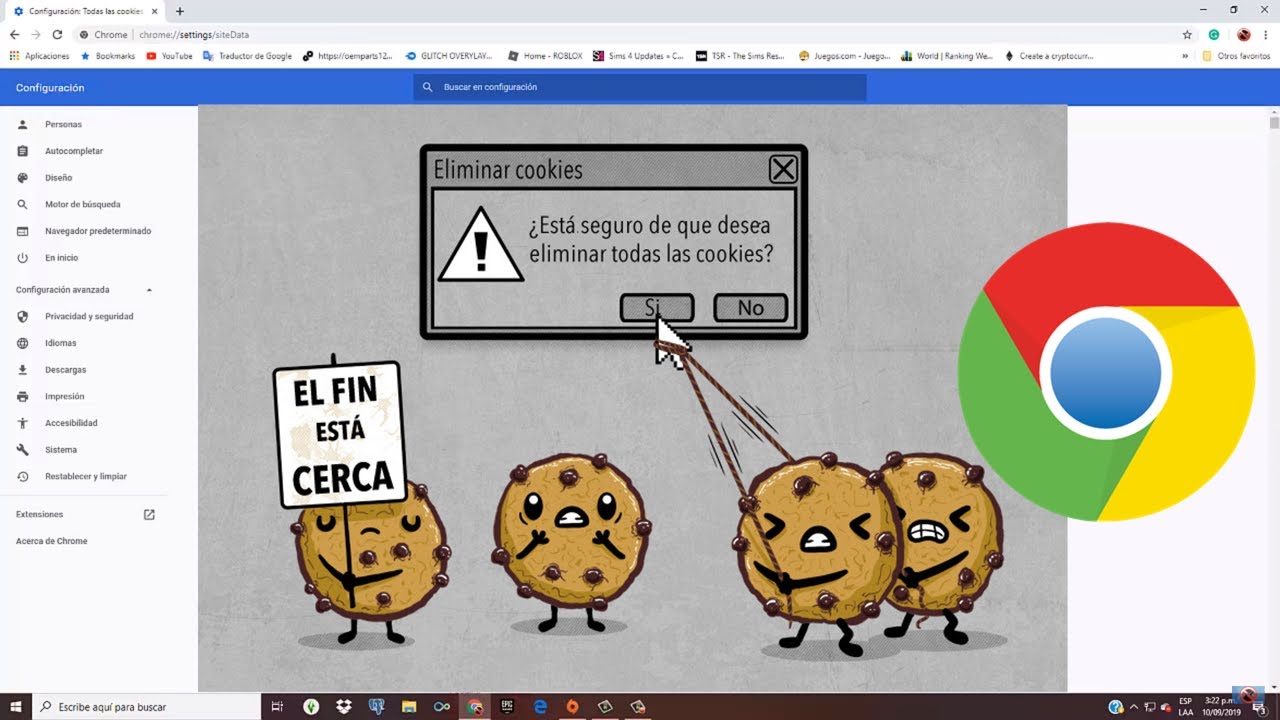This screenshot has height=720, width=1280.
Task: Open Sistema wrench settings
Action: (x=60, y=450)
